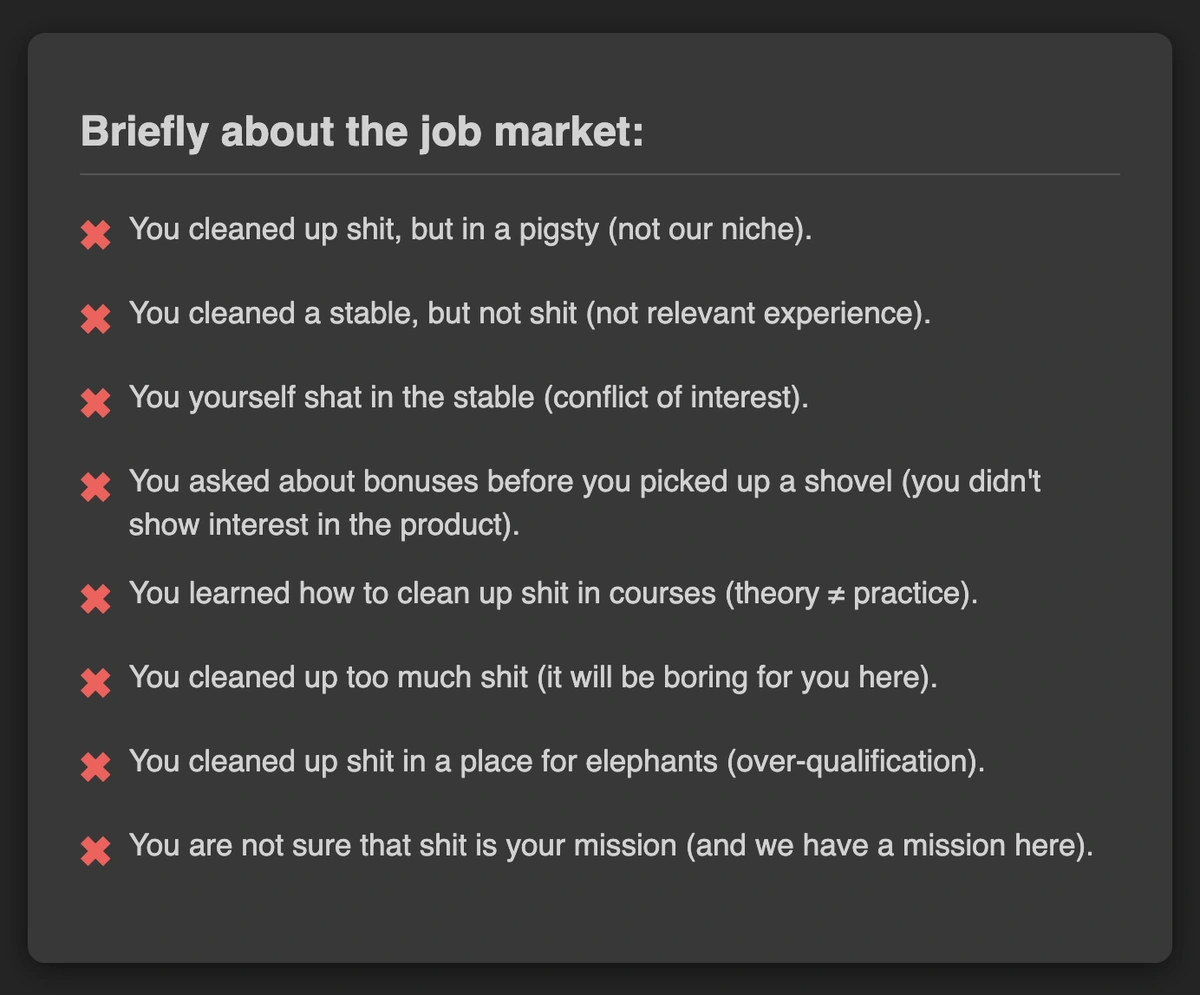Viewport: 1200px width, 995px height.
Task: Click the "(not relevant experience)" text
Action: [757, 313]
